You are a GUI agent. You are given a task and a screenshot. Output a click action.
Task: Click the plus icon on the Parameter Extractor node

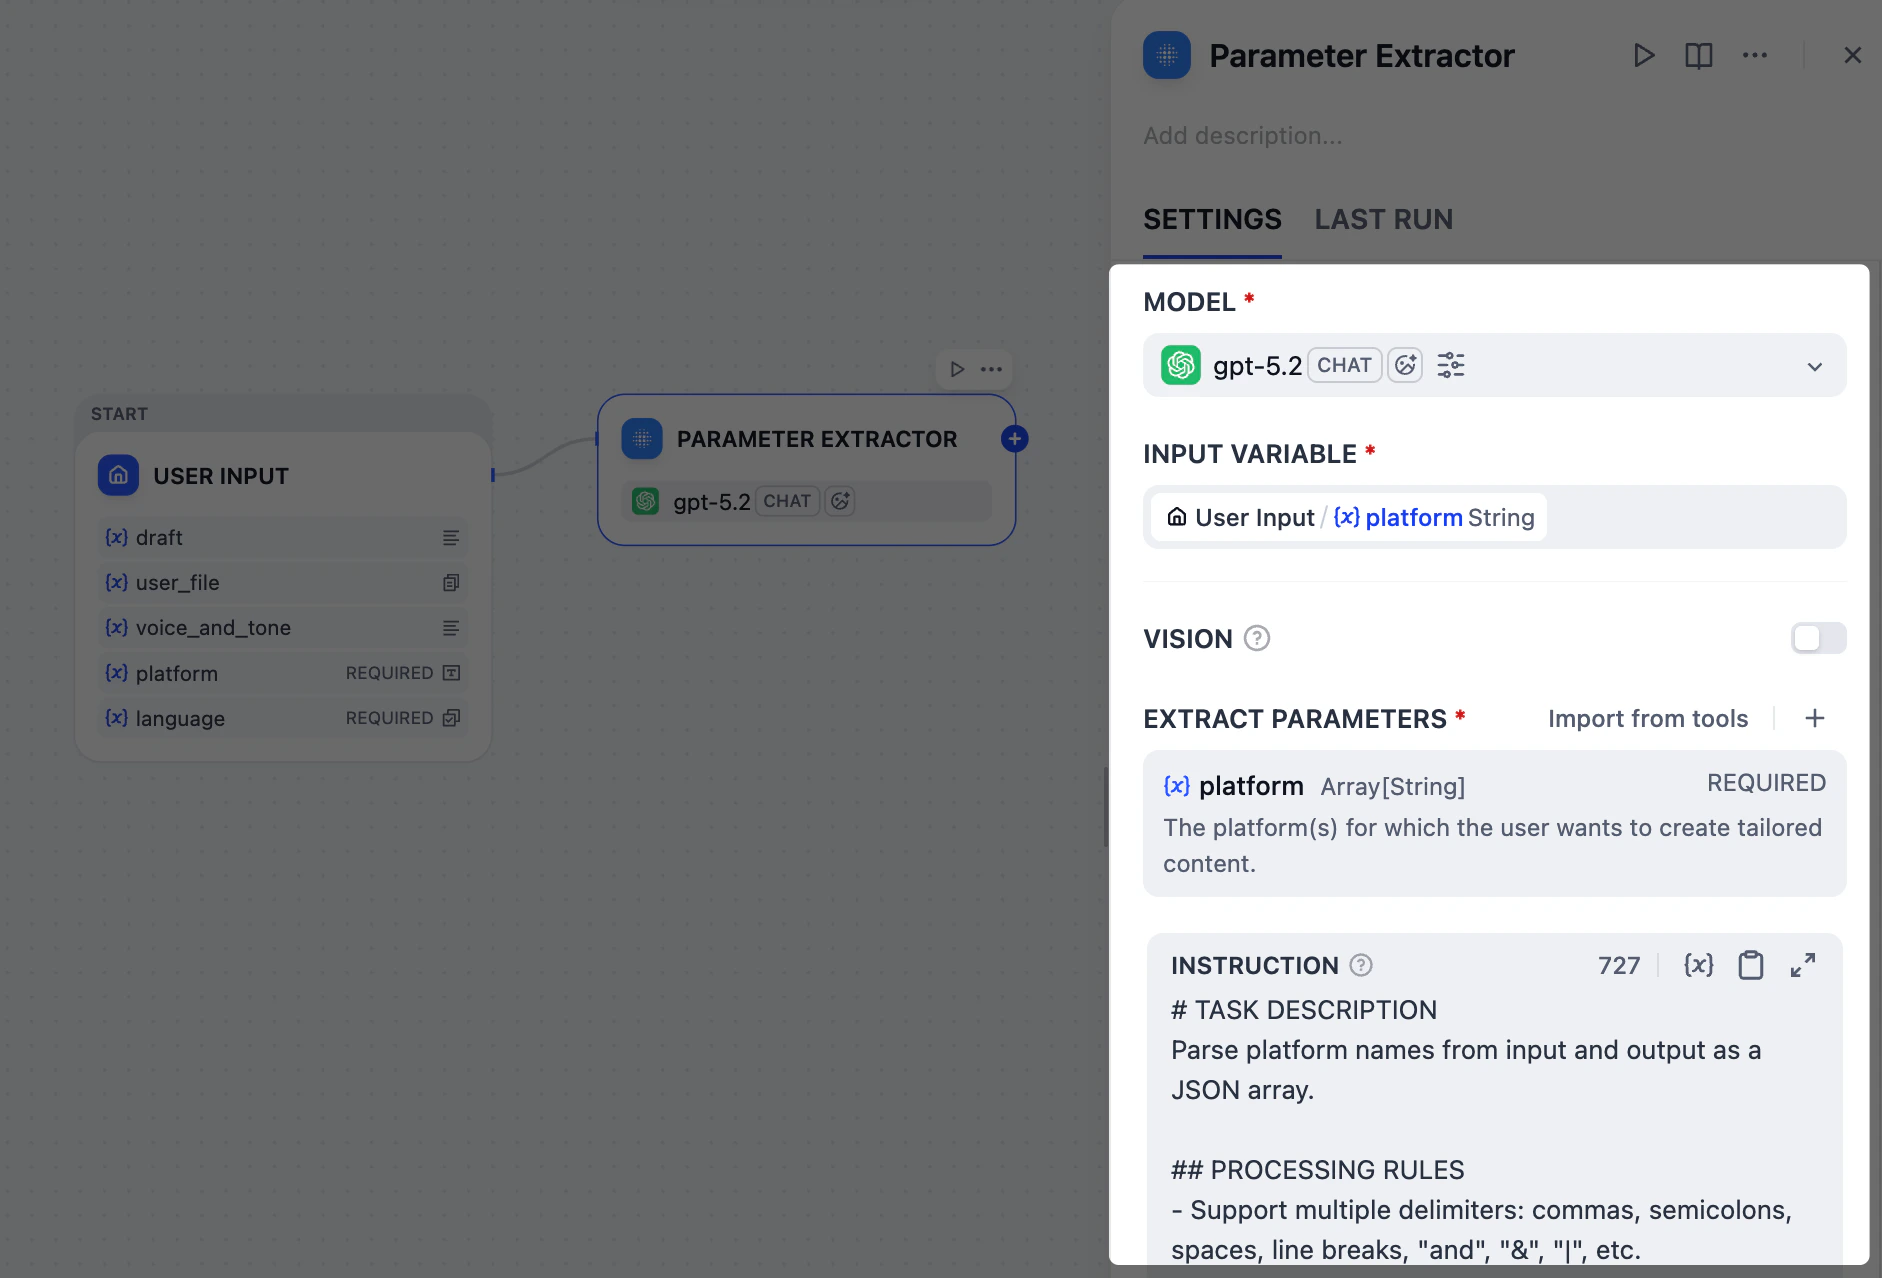(1014, 438)
